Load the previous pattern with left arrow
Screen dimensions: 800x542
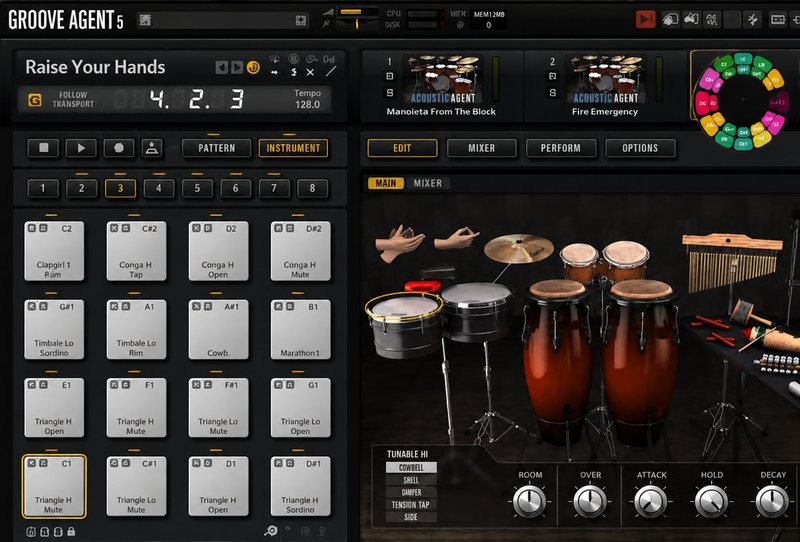click(x=221, y=67)
